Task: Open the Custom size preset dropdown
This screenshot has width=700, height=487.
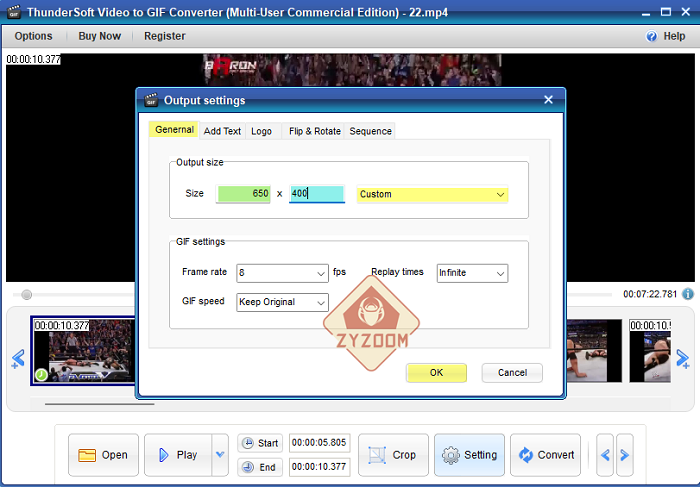Action: click(x=432, y=194)
